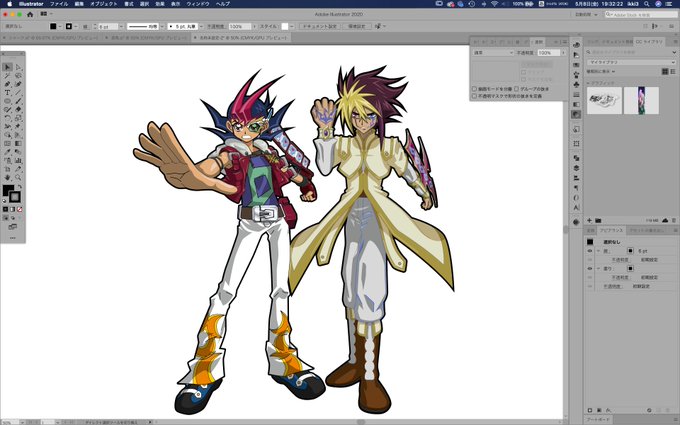Click 環境設定 button
This screenshot has width=680, height=425.
356,26
